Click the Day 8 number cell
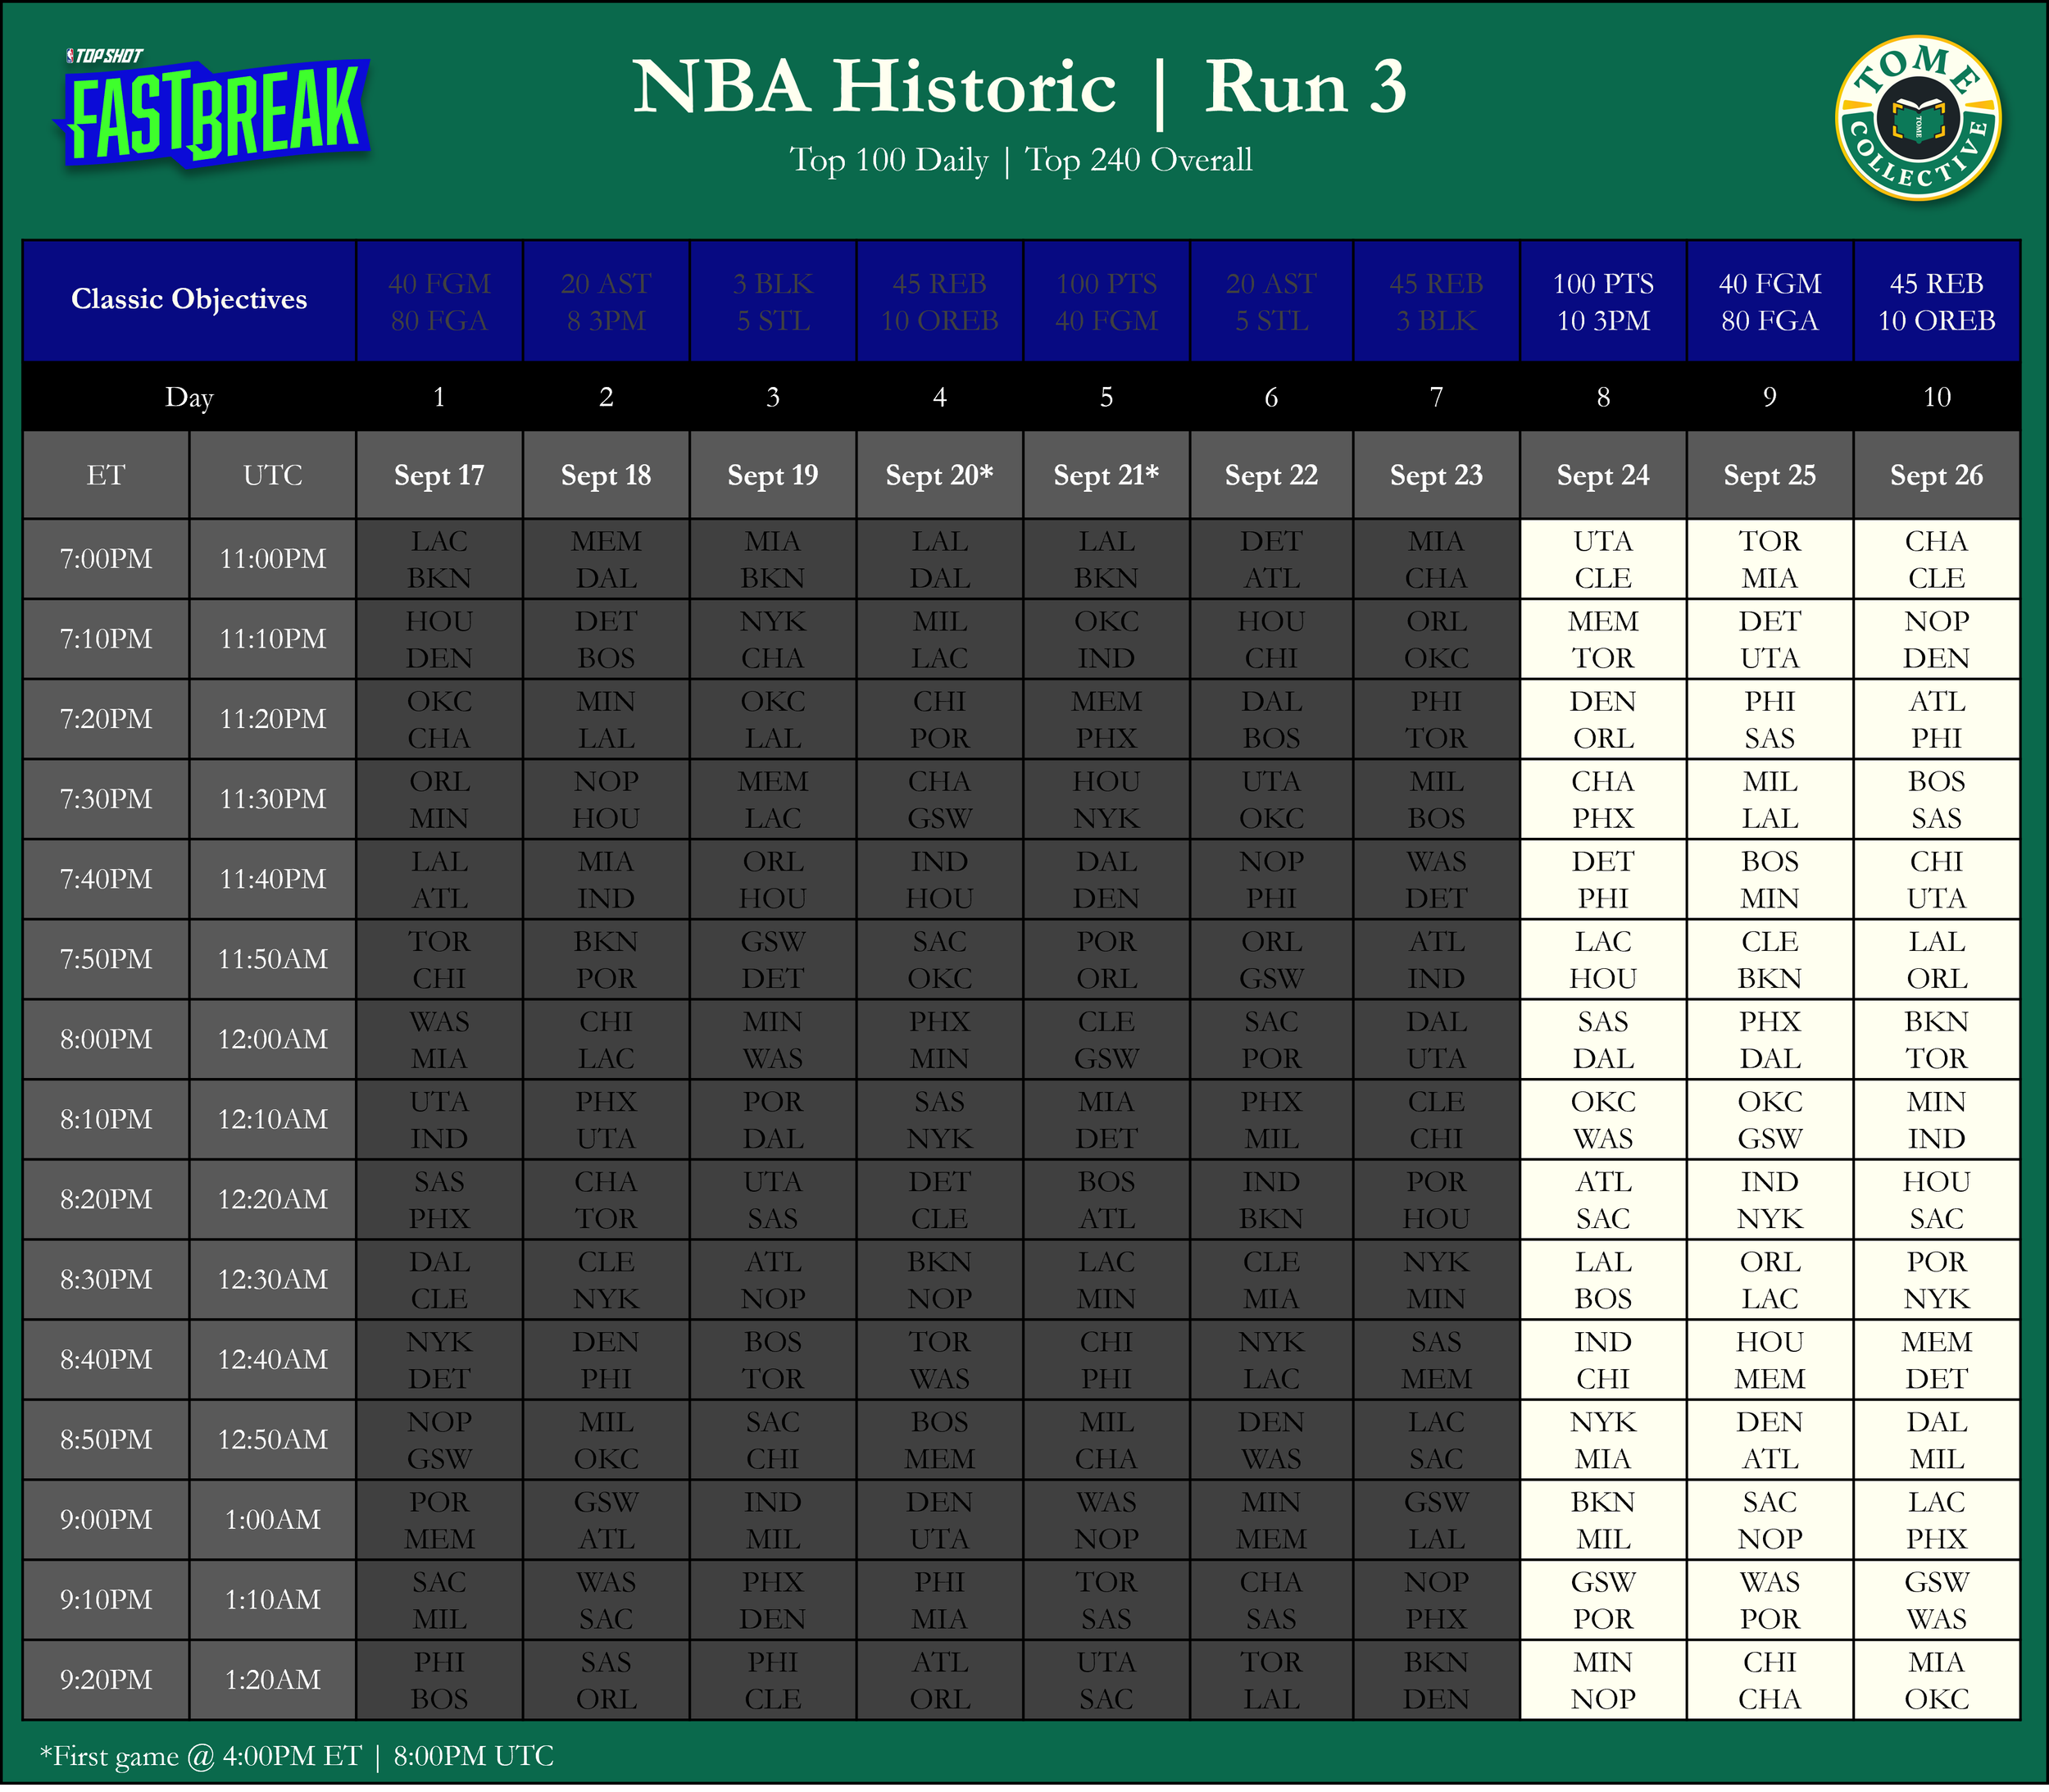The height and width of the screenshot is (1792, 2049). (x=1602, y=397)
